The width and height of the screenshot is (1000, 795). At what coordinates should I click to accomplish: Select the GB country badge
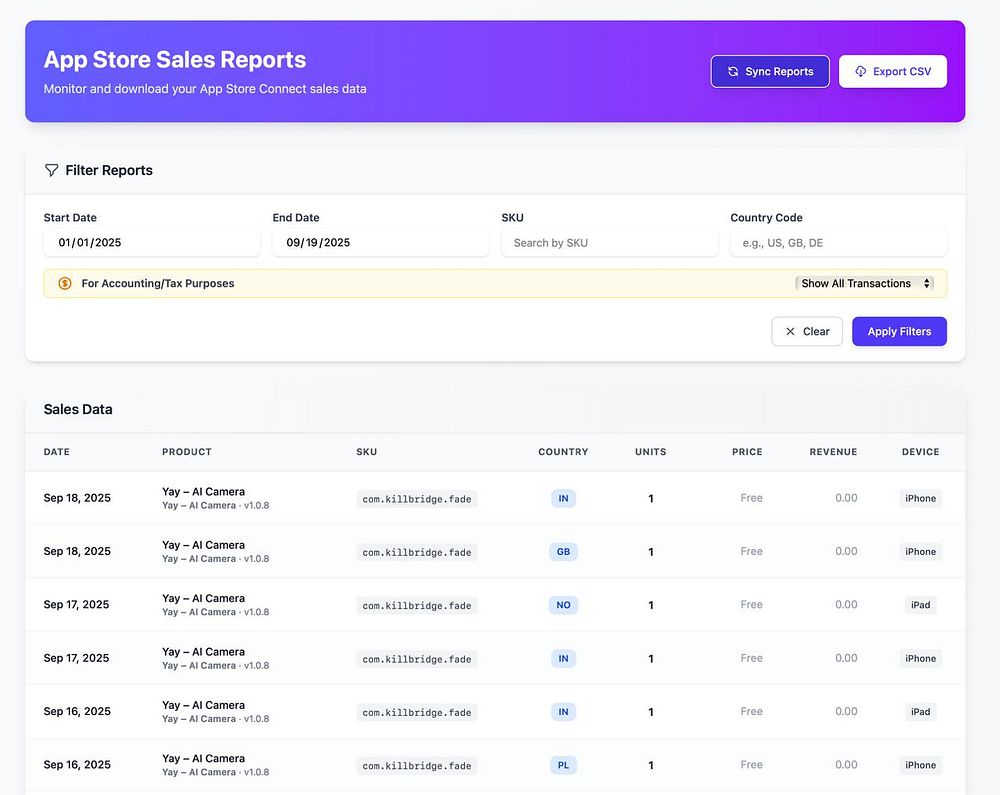tap(563, 552)
